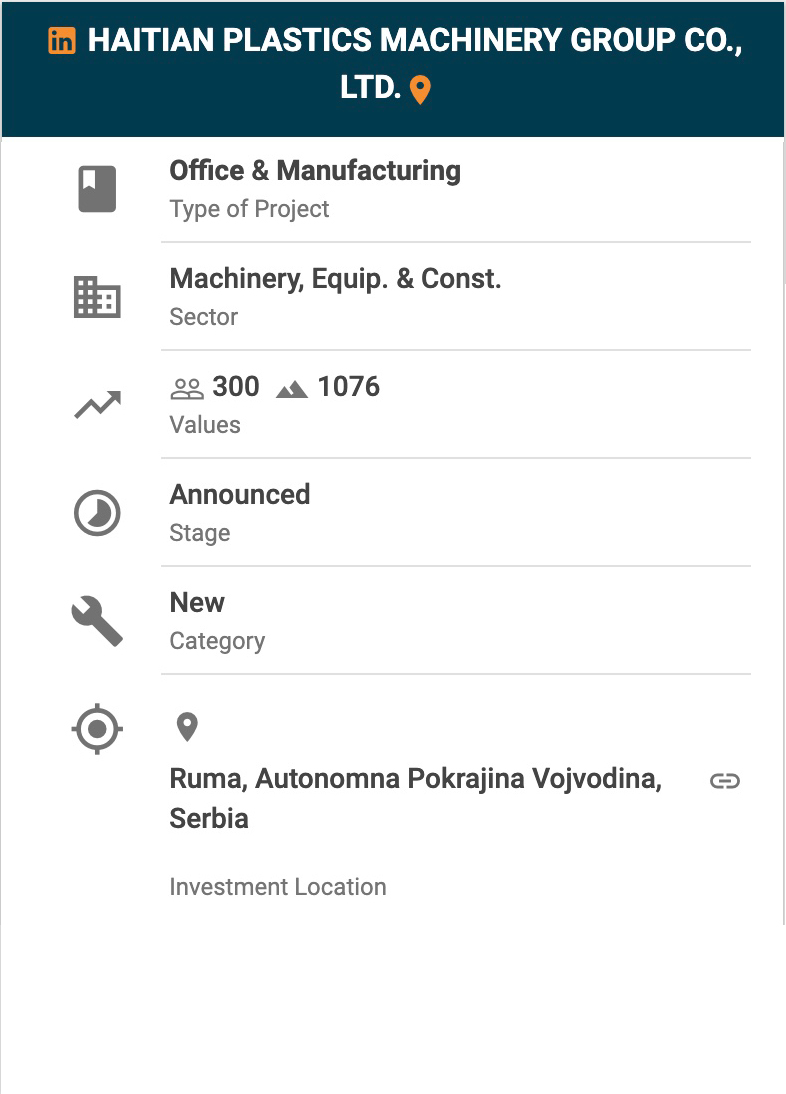This screenshot has width=786, height=1094.
Task: Click the Sector building icon
Action: click(x=97, y=297)
